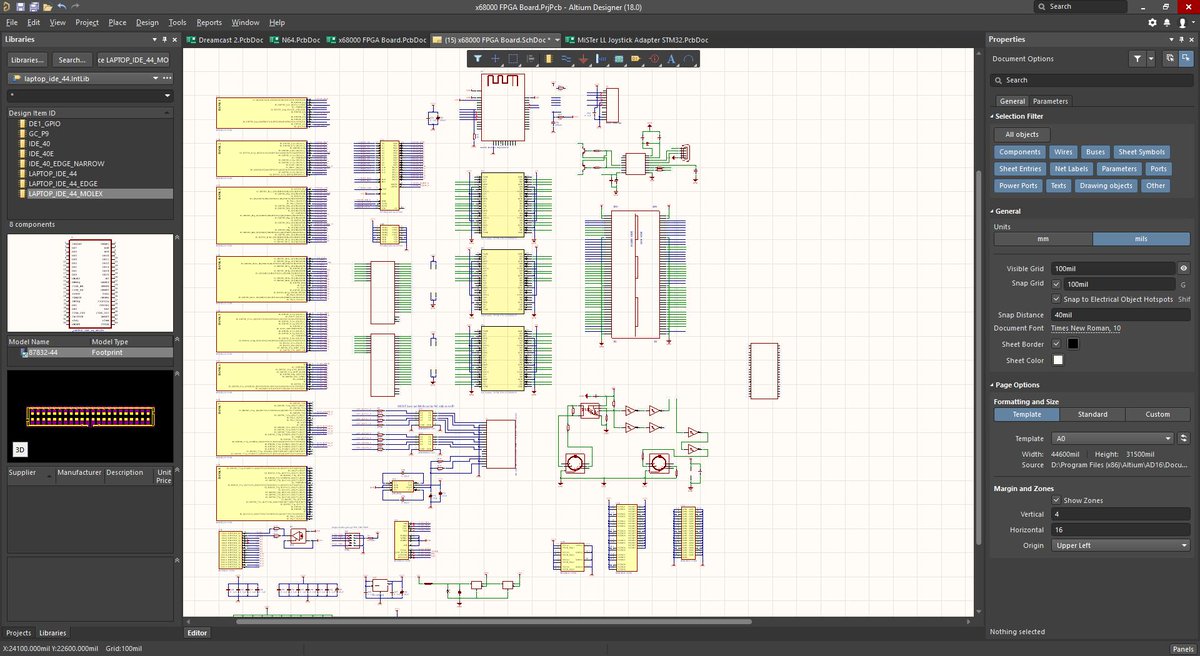Viewport: 1200px width, 656px height.
Task: Open the Template A0 dropdown
Action: click(1112, 438)
